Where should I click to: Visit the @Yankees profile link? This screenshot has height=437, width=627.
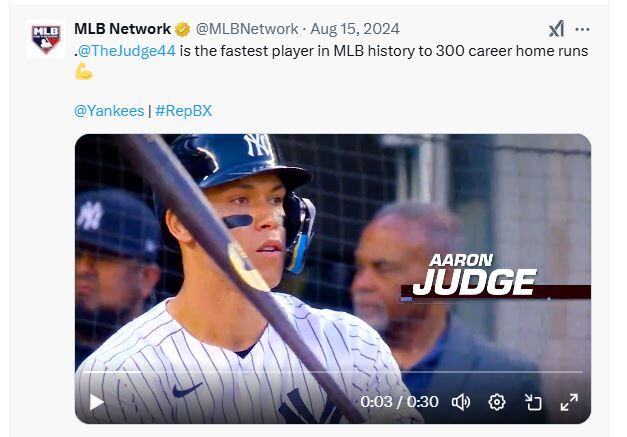tap(109, 110)
